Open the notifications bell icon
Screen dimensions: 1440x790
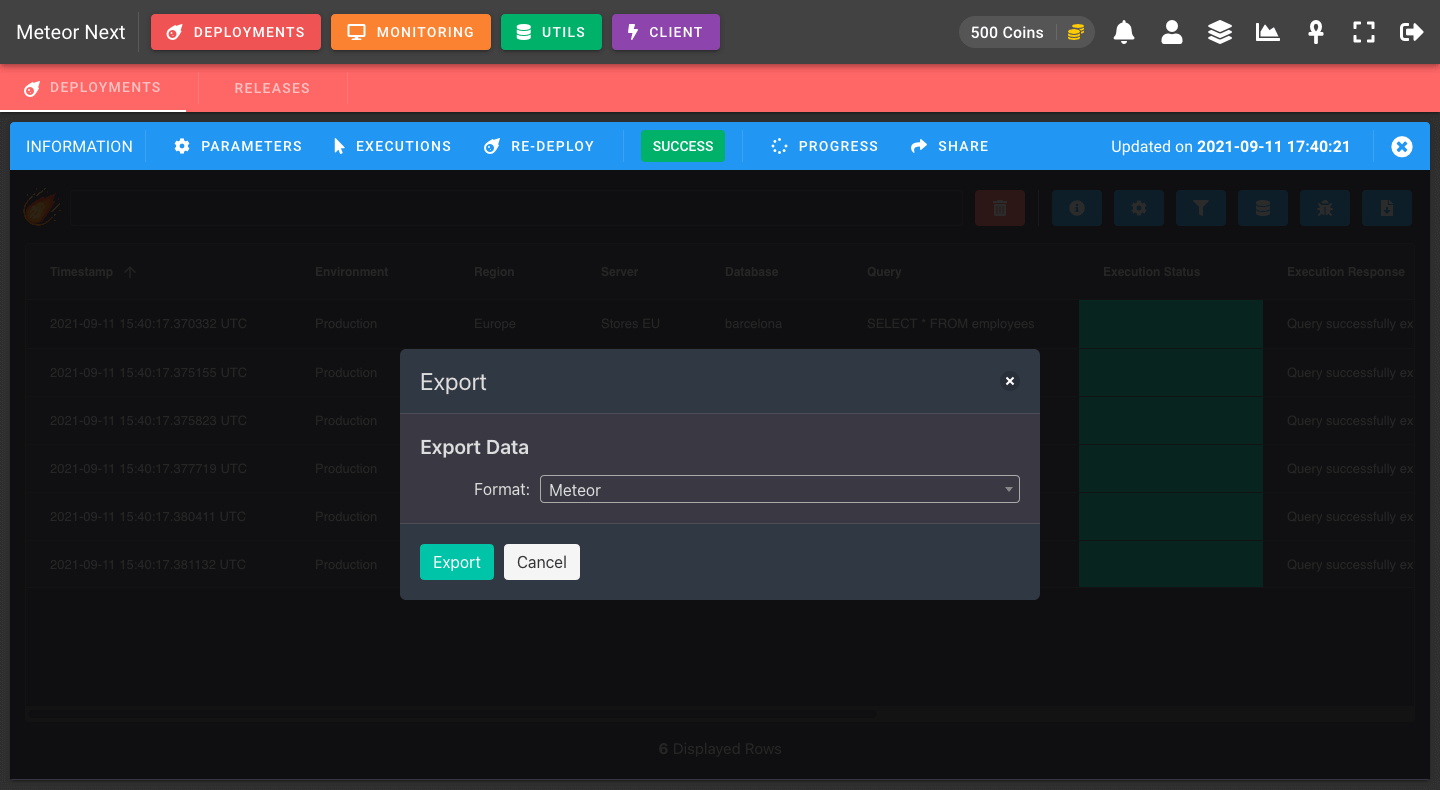(x=1124, y=32)
